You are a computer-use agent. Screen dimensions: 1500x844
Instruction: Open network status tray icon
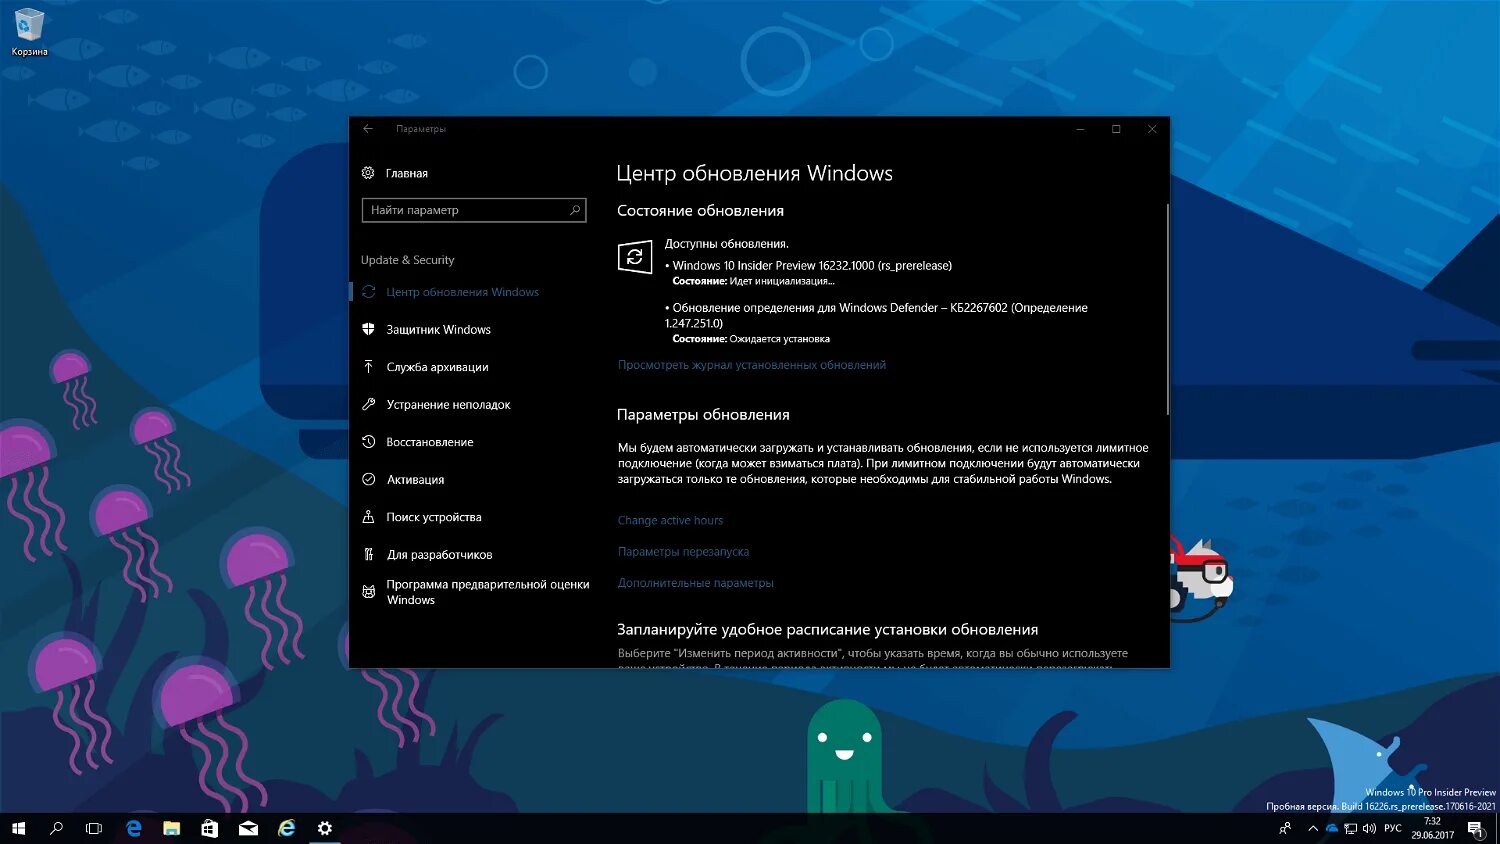coord(1351,828)
